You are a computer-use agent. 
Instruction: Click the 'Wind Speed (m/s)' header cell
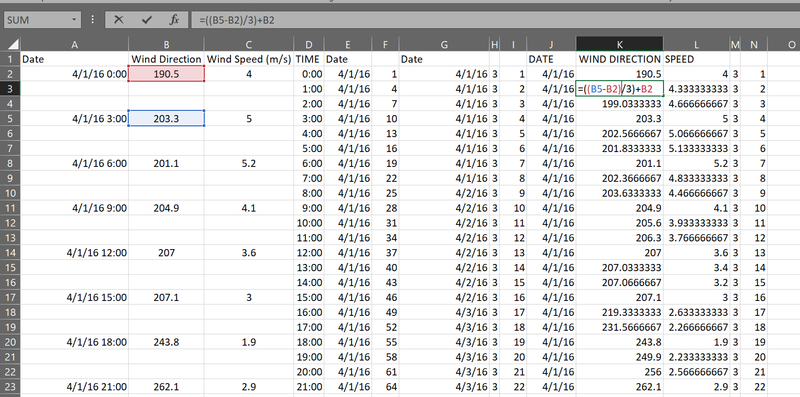tap(248, 59)
